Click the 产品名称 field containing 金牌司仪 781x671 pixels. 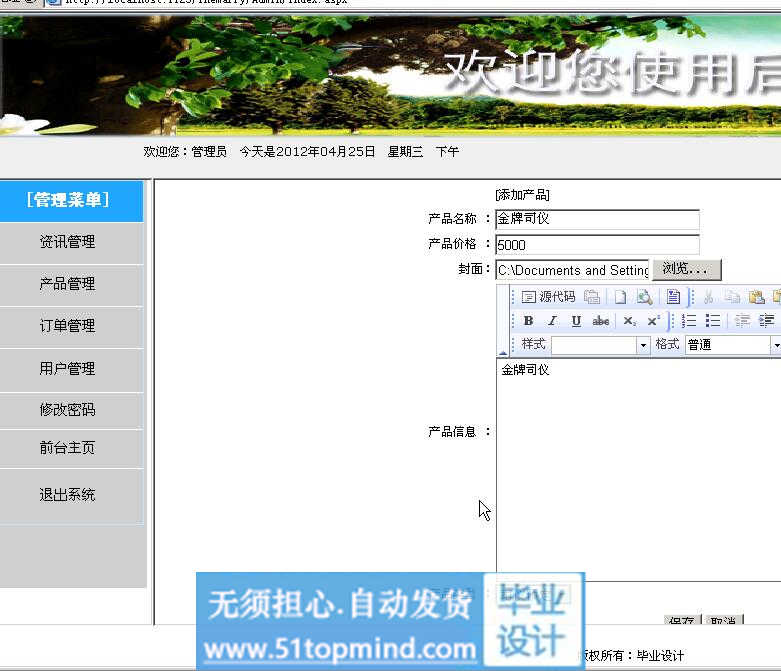[597, 219]
